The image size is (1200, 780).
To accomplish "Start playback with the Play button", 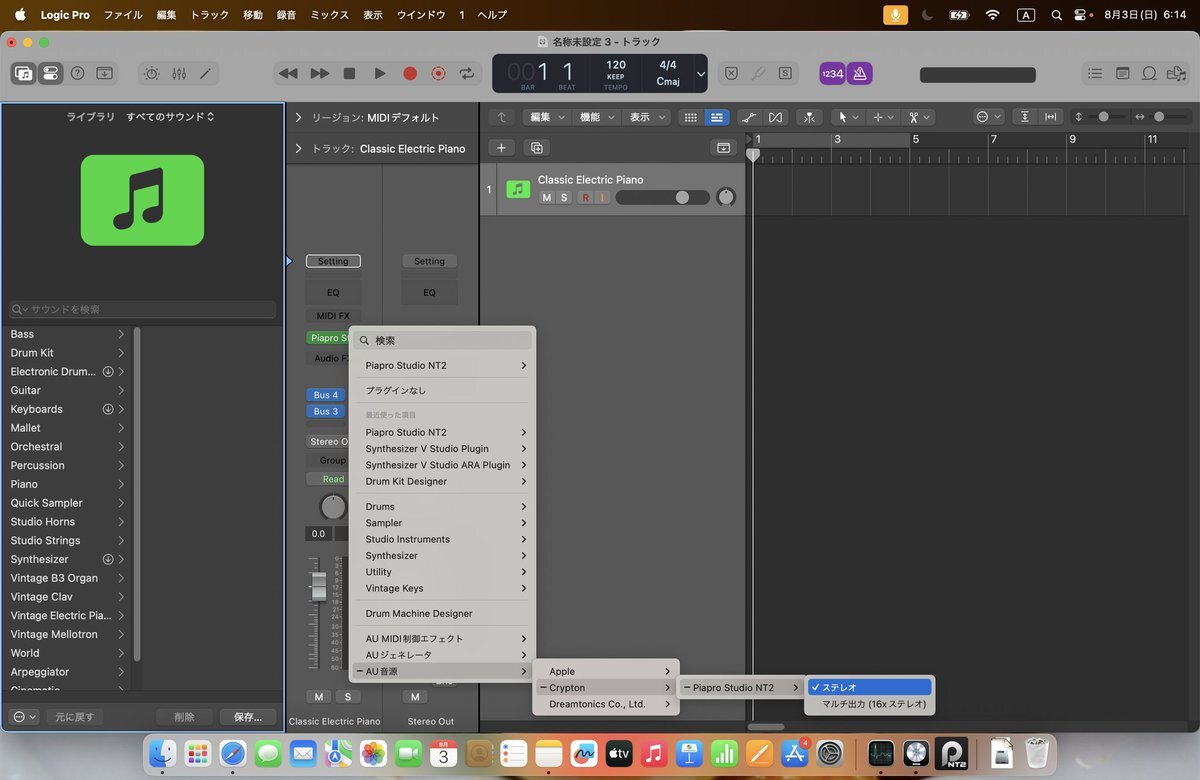I will (x=379, y=73).
